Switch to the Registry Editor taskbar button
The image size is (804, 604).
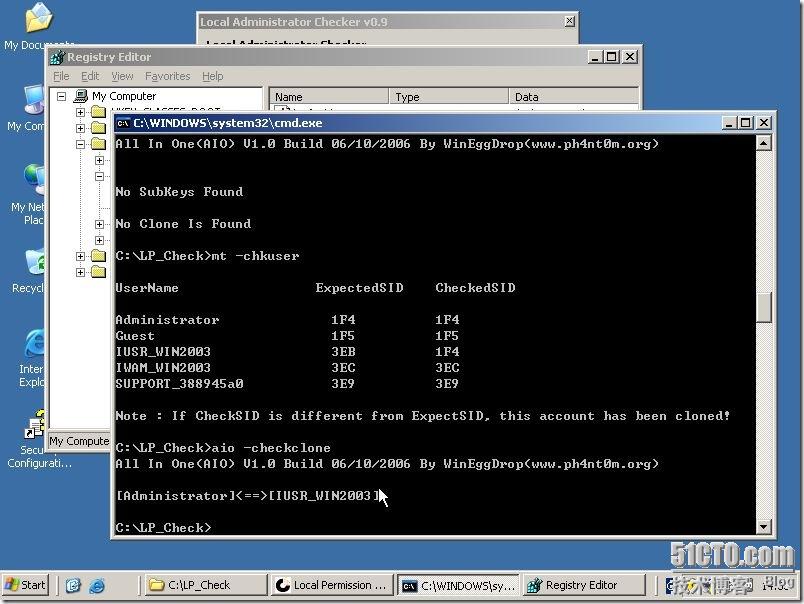point(583,585)
